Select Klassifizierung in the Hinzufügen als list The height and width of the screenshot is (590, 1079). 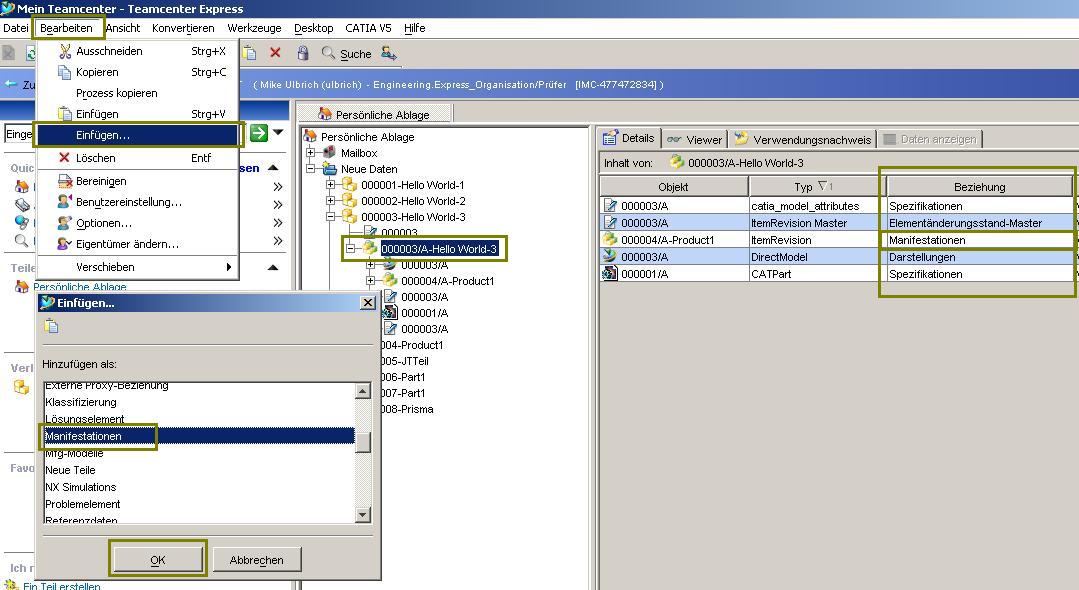(200, 402)
